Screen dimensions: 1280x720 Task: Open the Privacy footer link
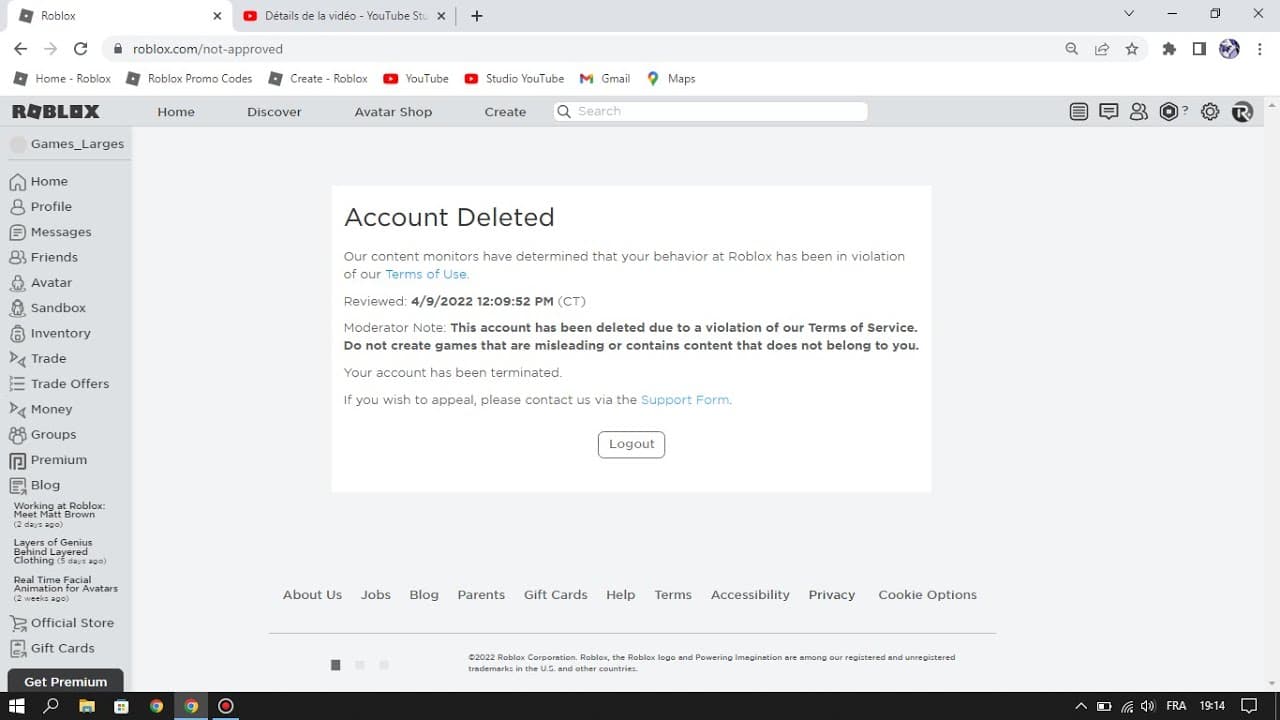pyautogui.click(x=832, y=595)
